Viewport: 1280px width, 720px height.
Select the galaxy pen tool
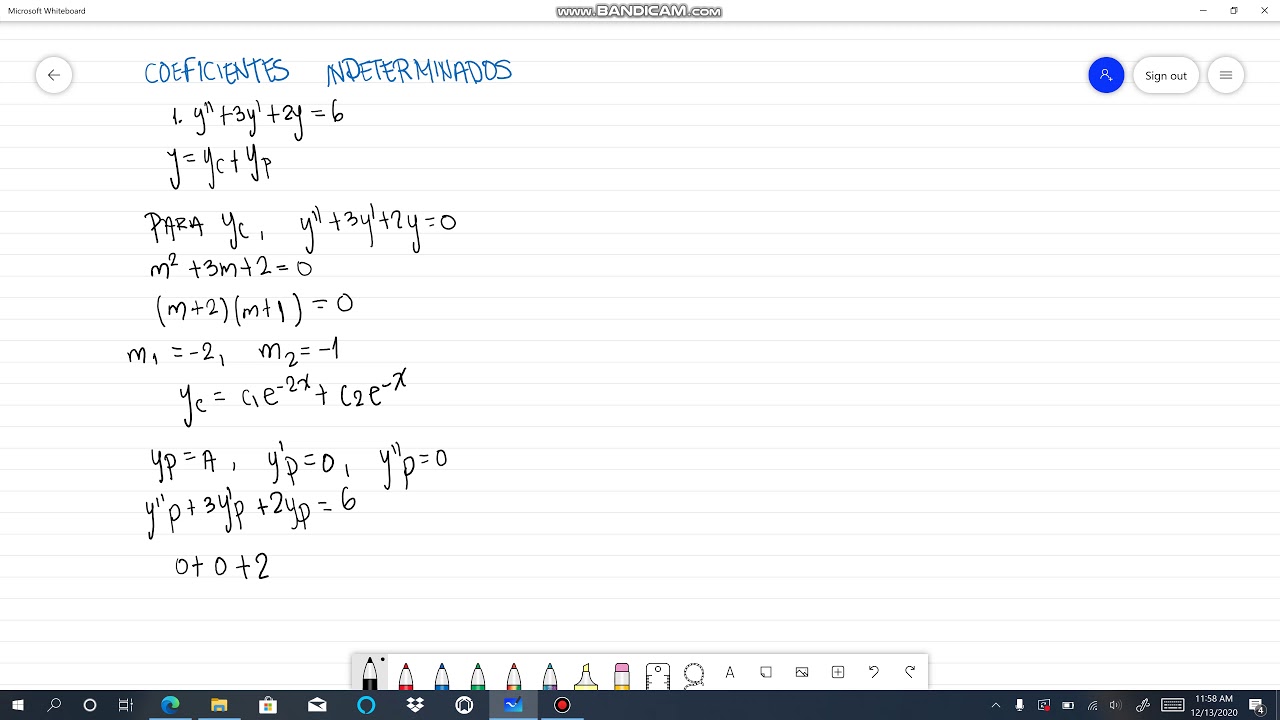550,675
